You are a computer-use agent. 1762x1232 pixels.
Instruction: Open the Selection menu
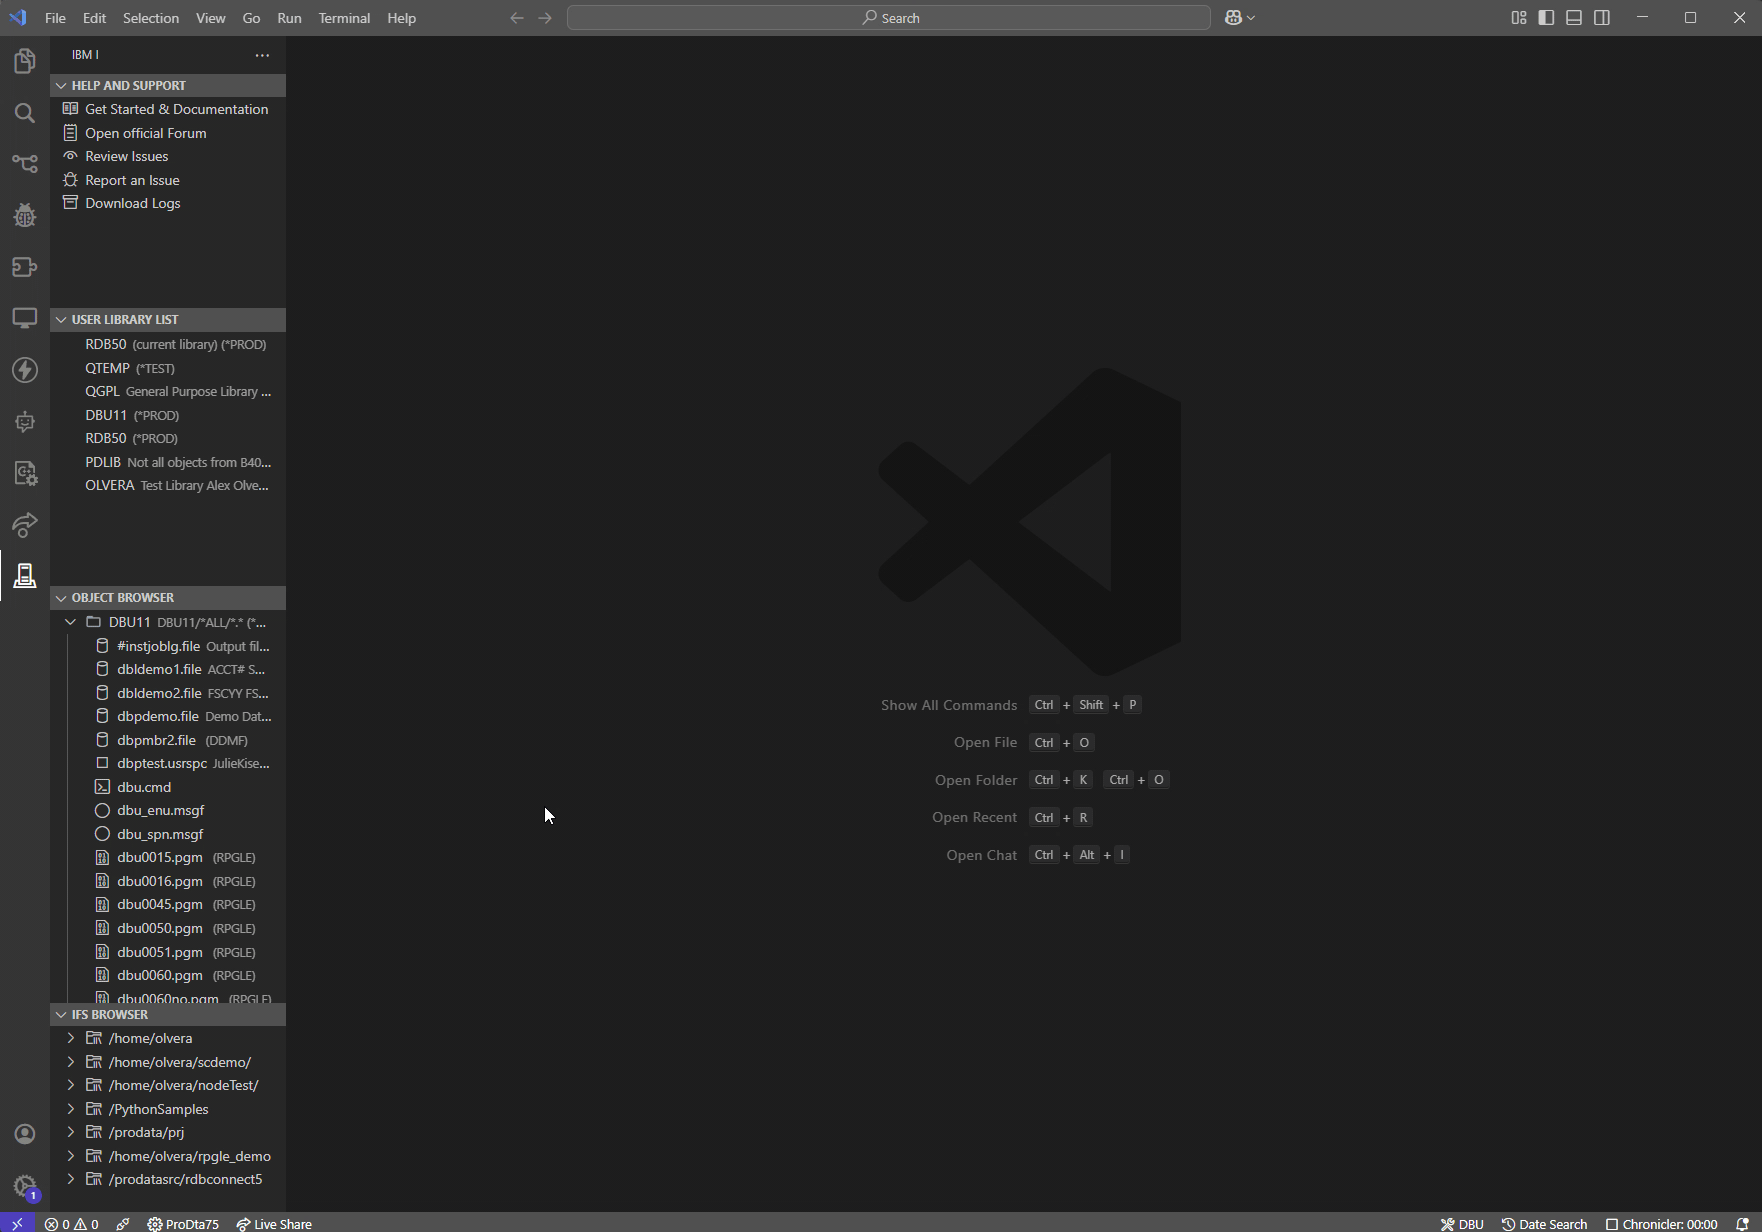click(x=151, y=18)
